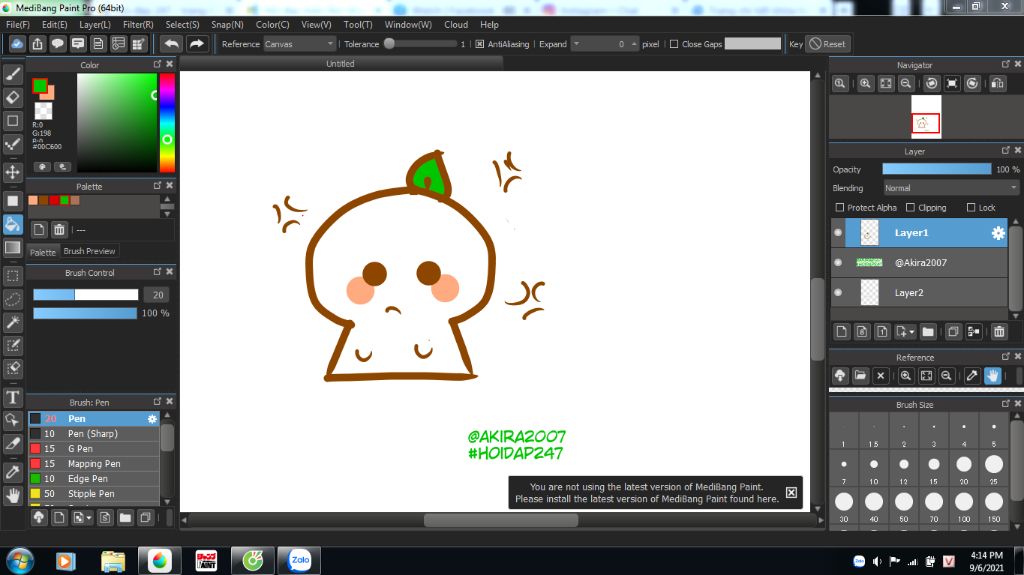Screen dimensions: 1024x575
Task: Undock the Navigator panel
Action: (x=1005, y=64)
